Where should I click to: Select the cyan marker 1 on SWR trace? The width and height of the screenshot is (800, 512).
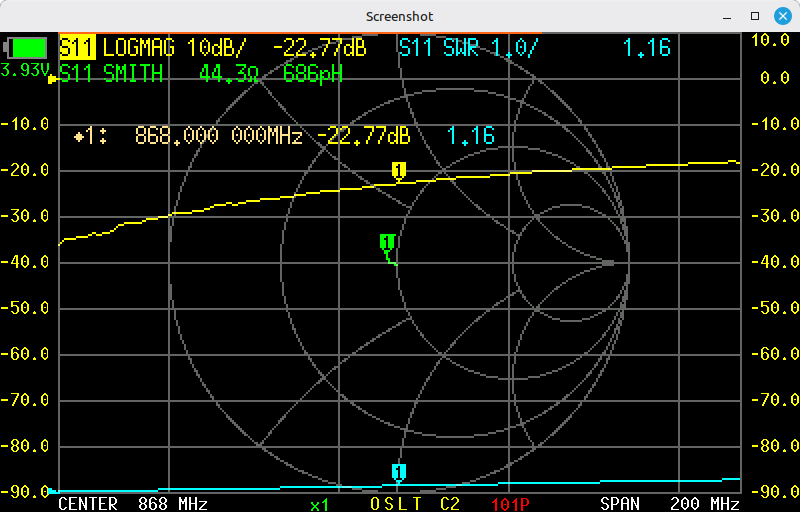click(399, 472)
